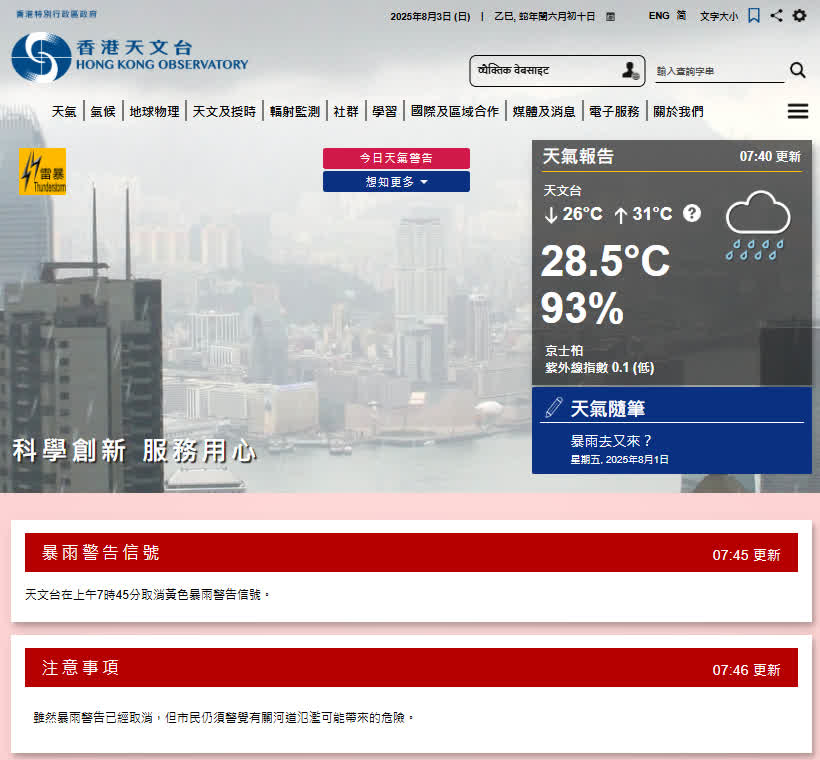Switch language to ENG
The image size is (820, 760).
point(659,16)
